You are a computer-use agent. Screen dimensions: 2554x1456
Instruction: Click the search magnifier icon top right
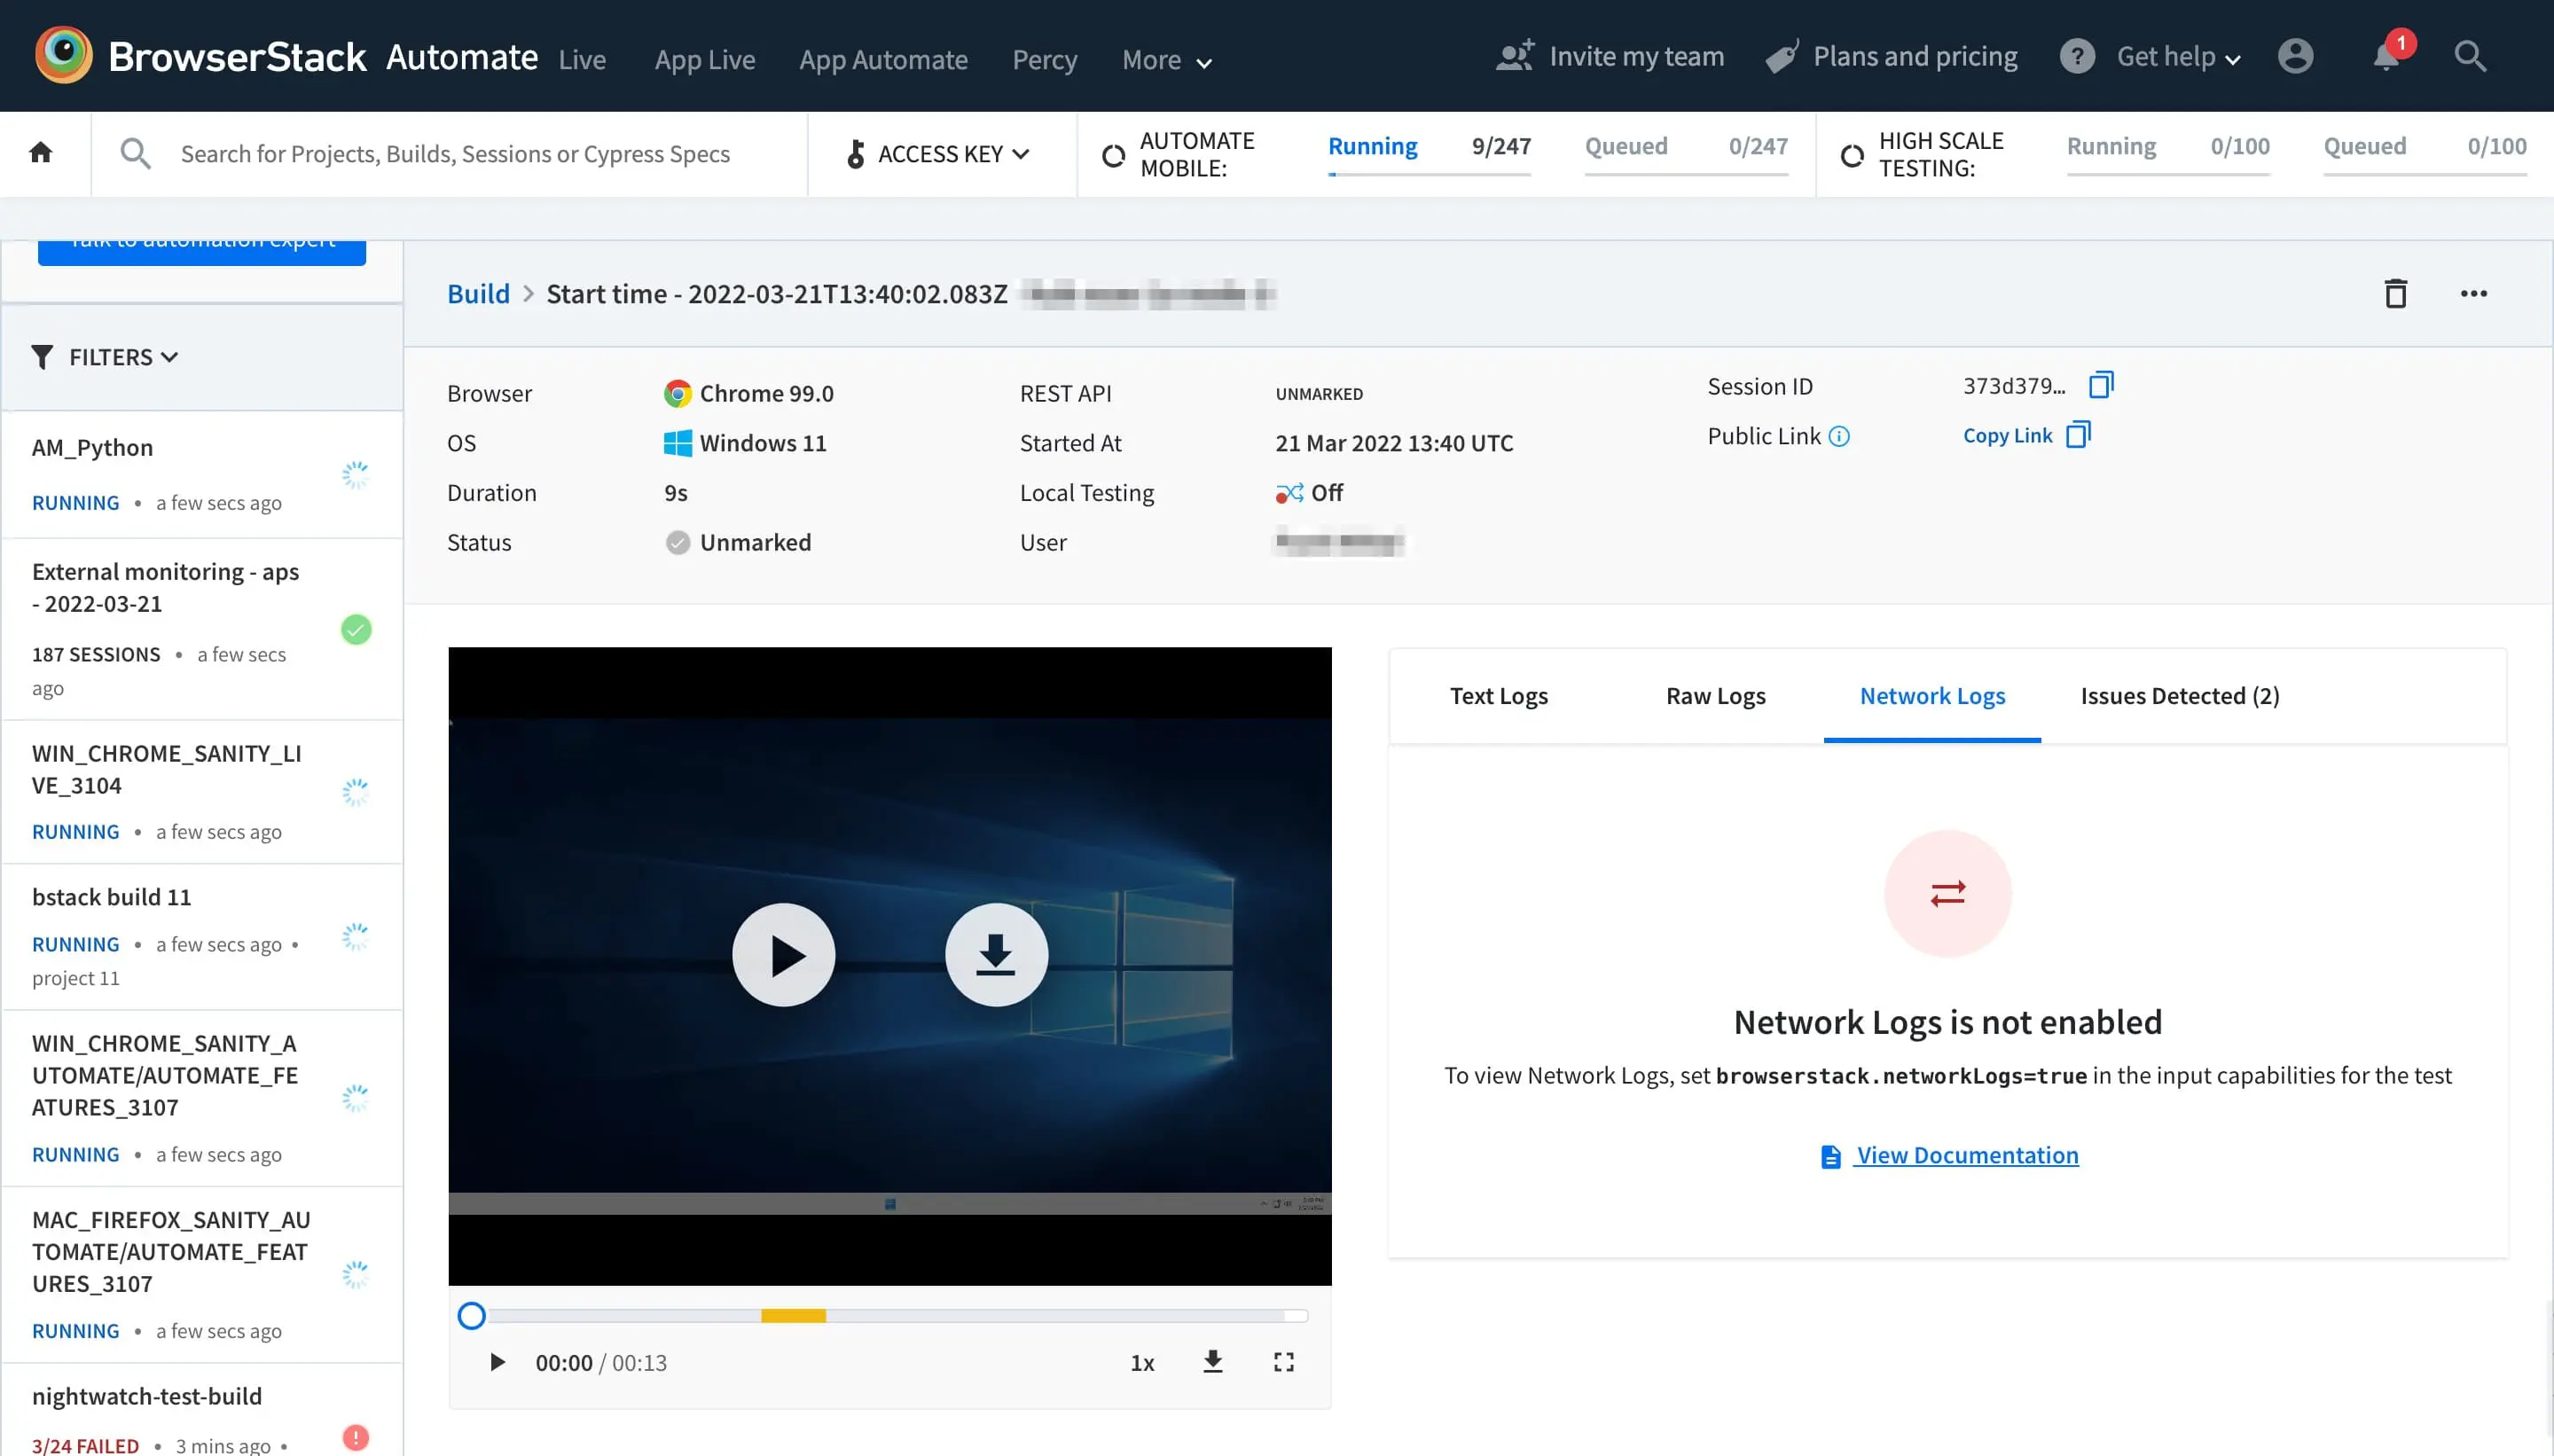click(x=2470, y=58)
